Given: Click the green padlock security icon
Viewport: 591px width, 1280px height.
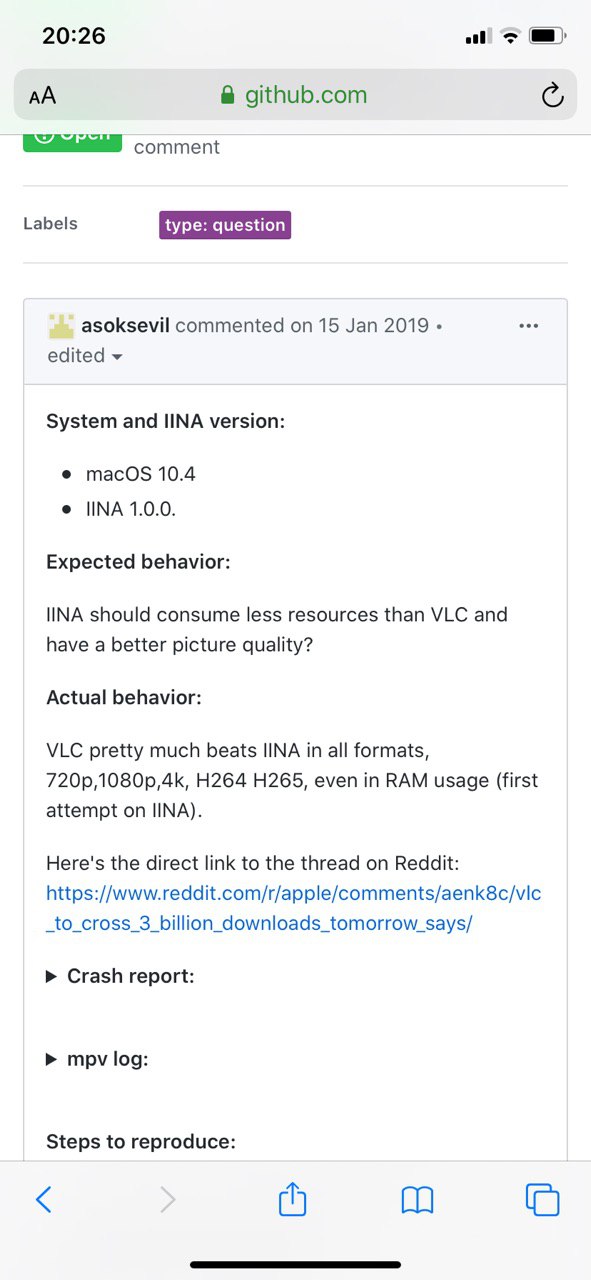Looking at the screenshot, I should [227, 96].
